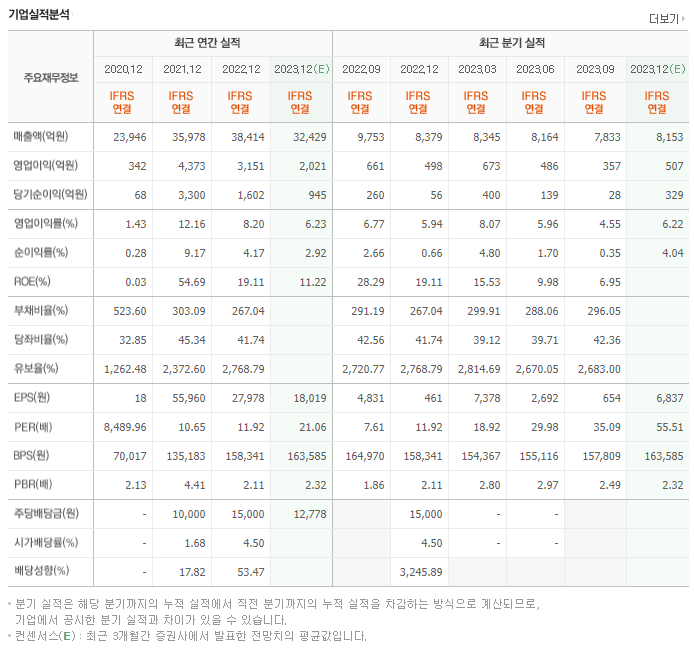Screen dimensions: 694x648
Task: Click the quarterly 2023.09 column header
Action: pos(595,69)
